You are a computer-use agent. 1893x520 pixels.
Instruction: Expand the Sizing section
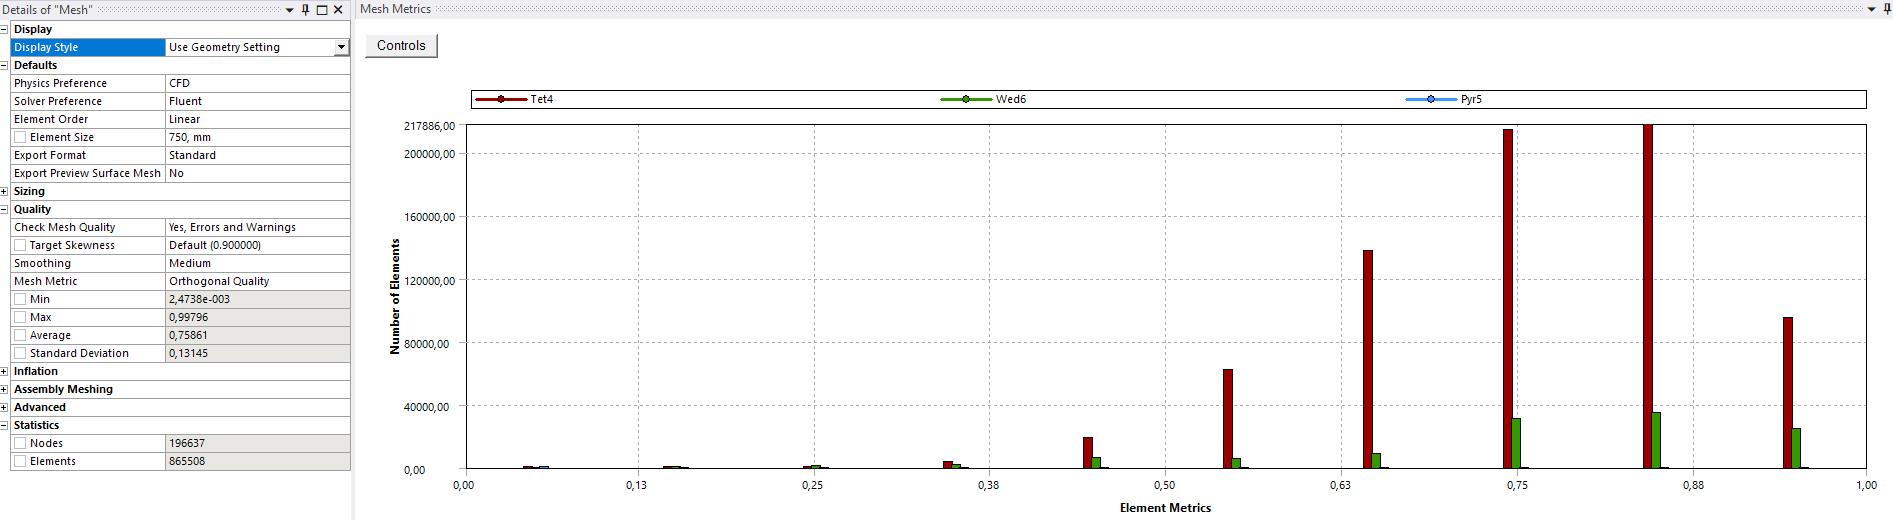(x=5, y=191)
